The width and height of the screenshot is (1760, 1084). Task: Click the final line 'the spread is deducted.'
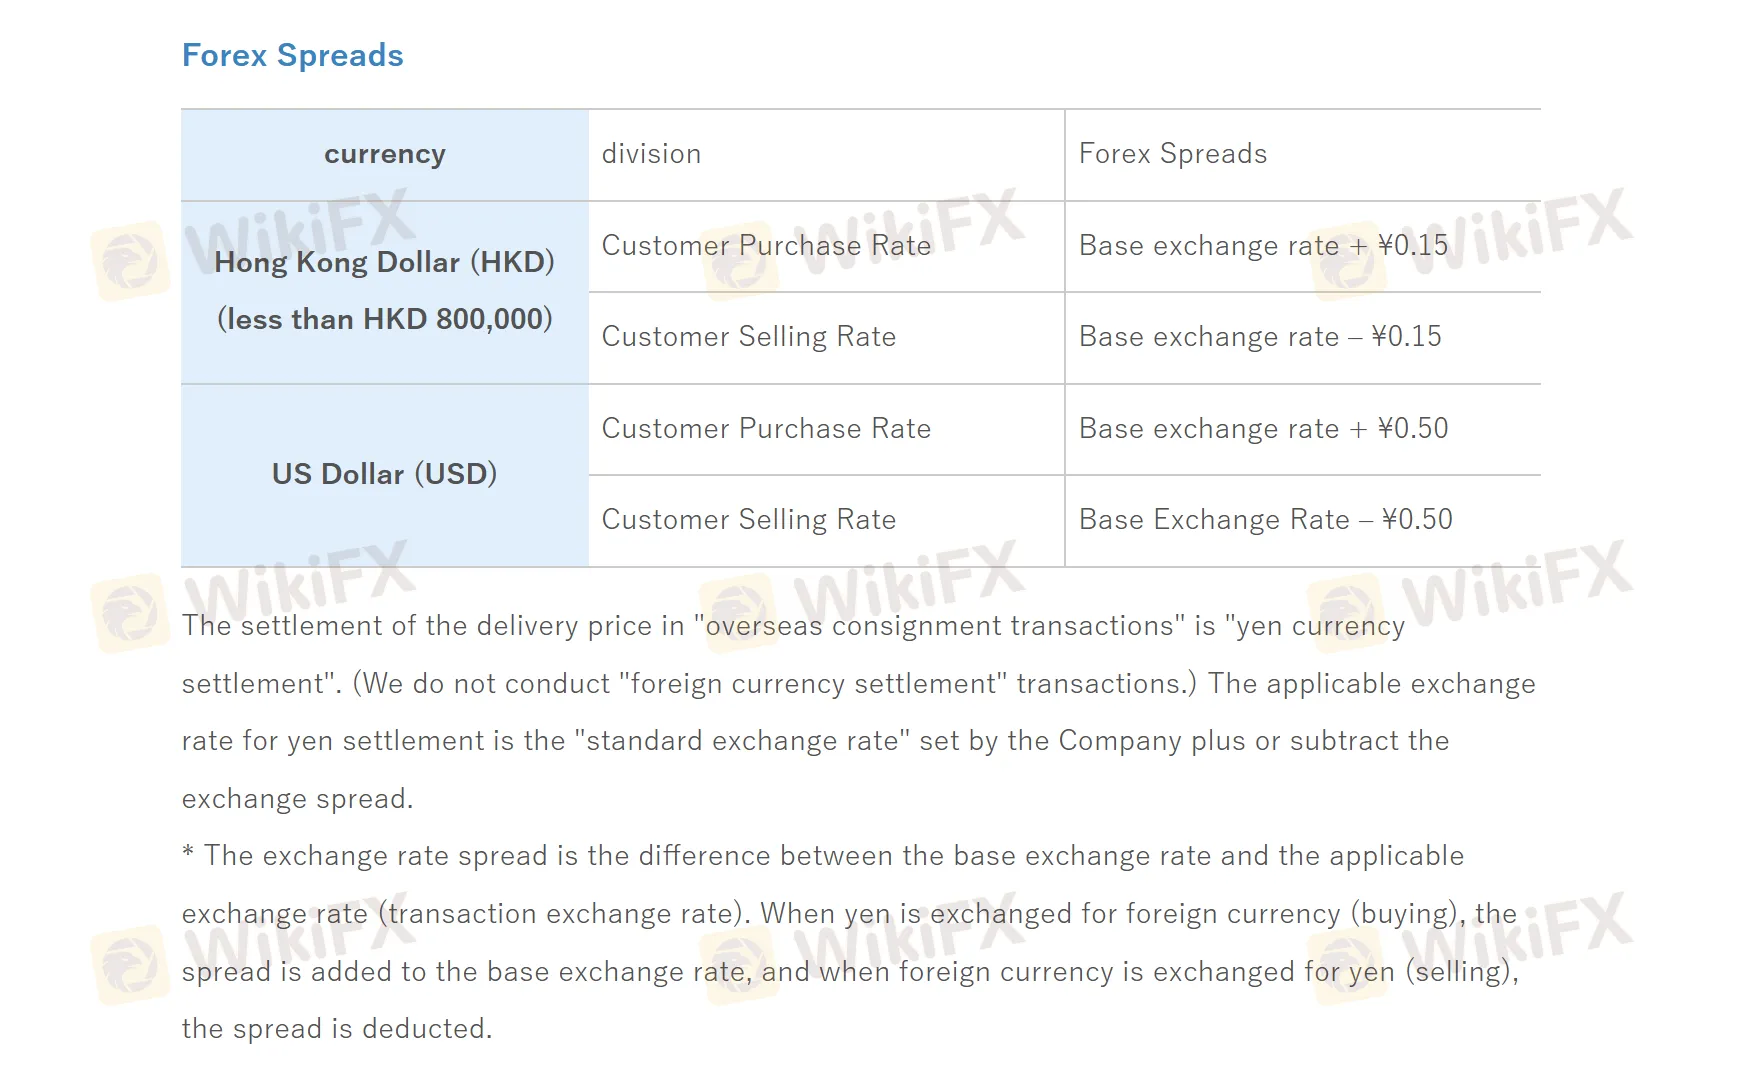337,1029
